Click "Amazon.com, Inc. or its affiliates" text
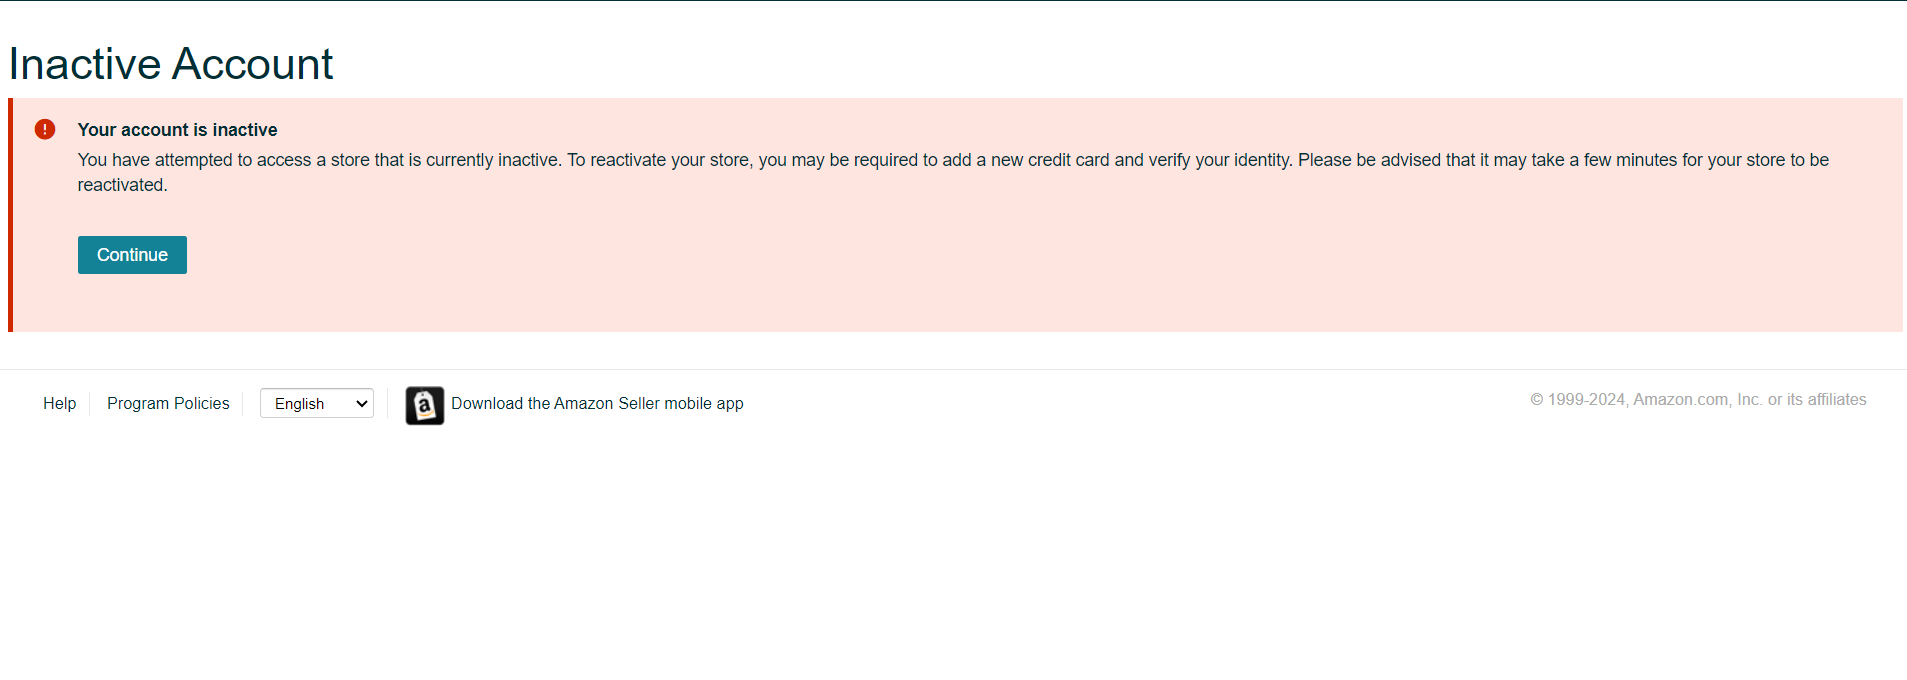Viewport: 1907px width, 680px height. (x=1750, y=399)
